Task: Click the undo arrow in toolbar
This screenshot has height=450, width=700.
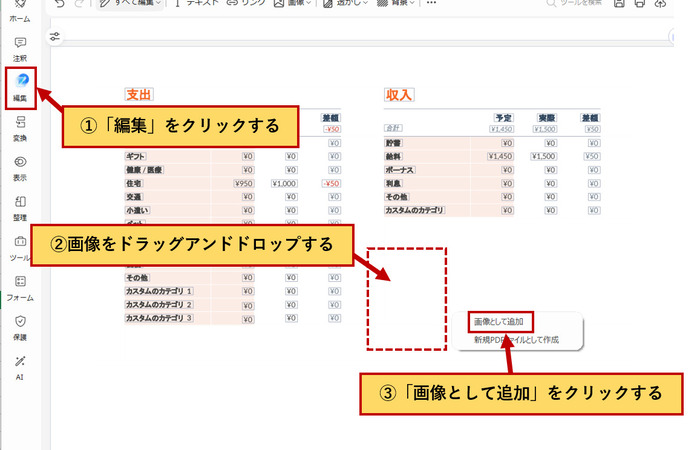Action: point(62,5)
